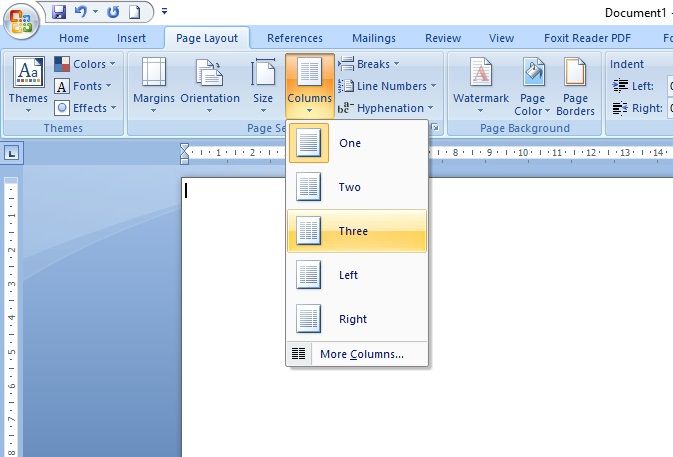
Task: Click the Document1 title text
Action: tap(635, 13)
